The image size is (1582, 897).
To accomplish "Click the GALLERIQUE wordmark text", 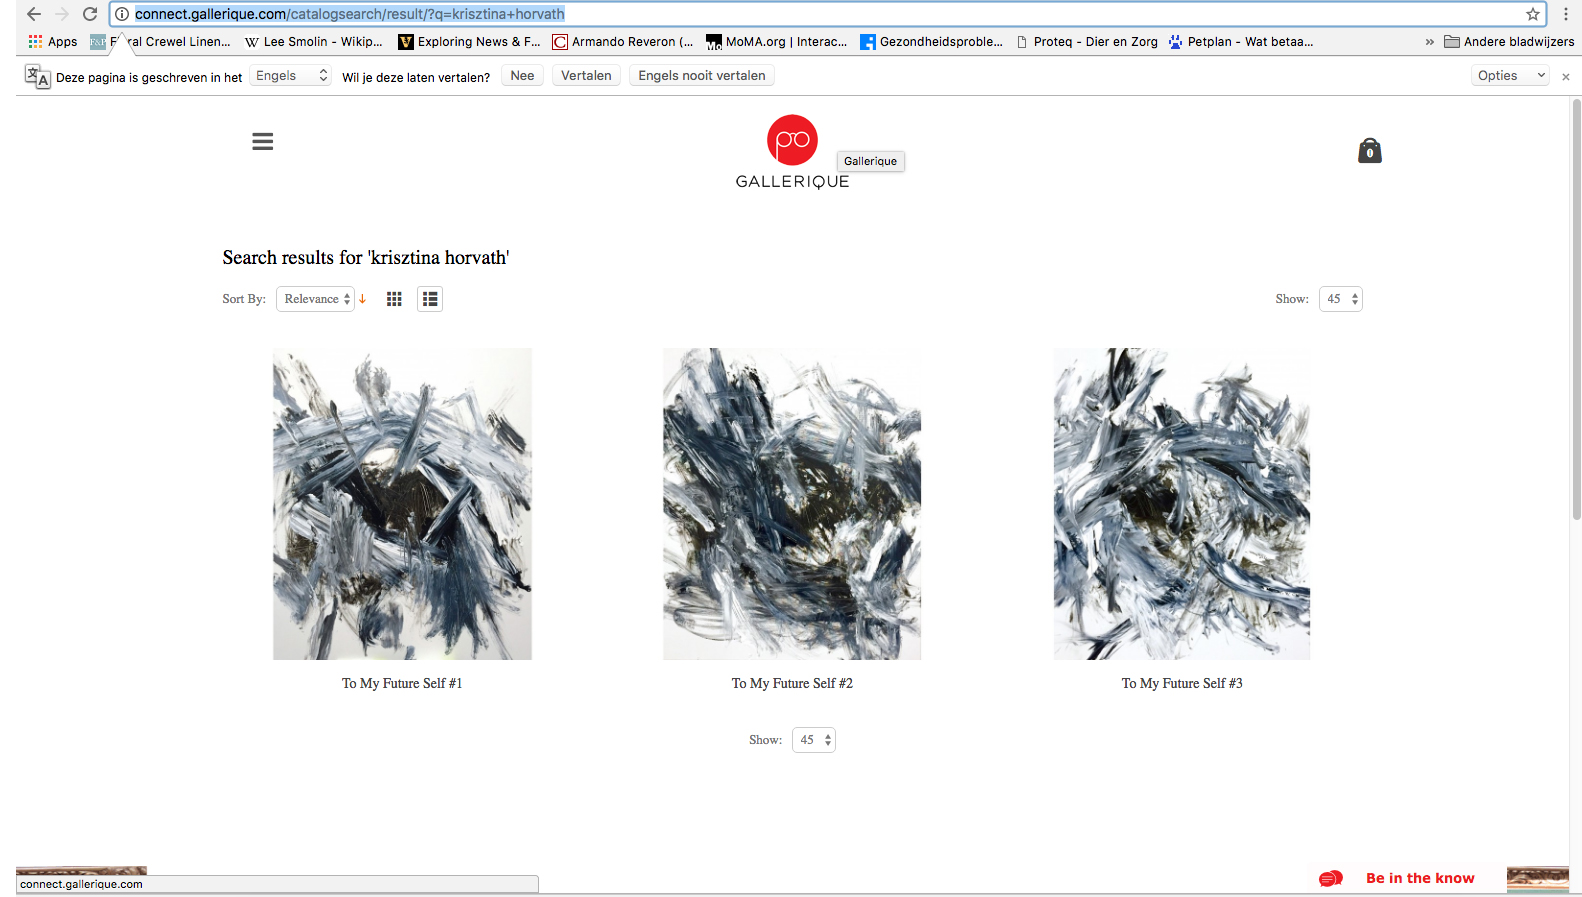I will click(x=792, y=182).
